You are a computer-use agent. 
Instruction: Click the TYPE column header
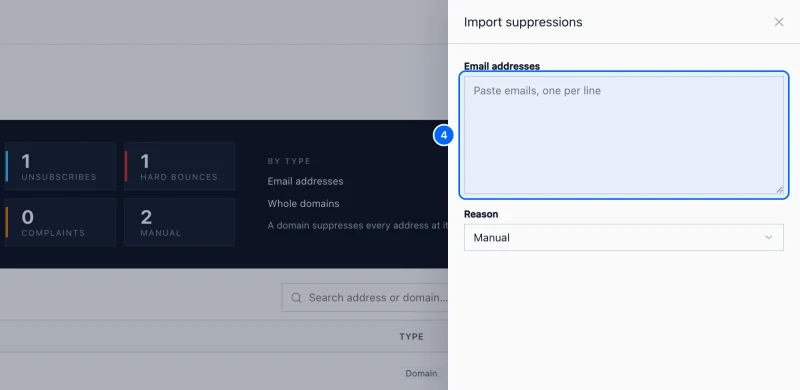click(x=411, y=336)
